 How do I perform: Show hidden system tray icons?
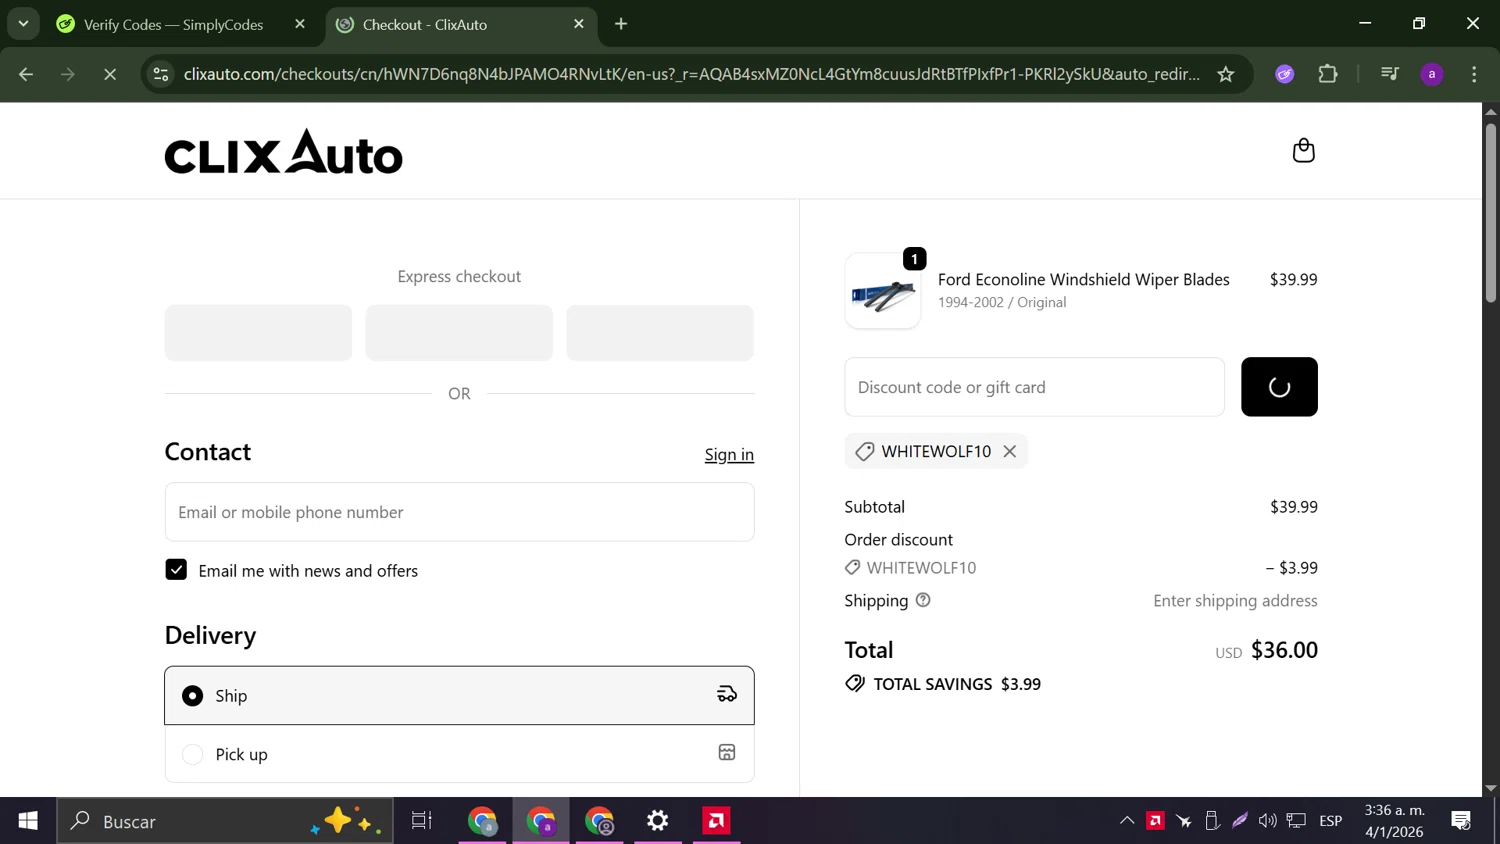pyautogui.click(x=1127, y=821)
